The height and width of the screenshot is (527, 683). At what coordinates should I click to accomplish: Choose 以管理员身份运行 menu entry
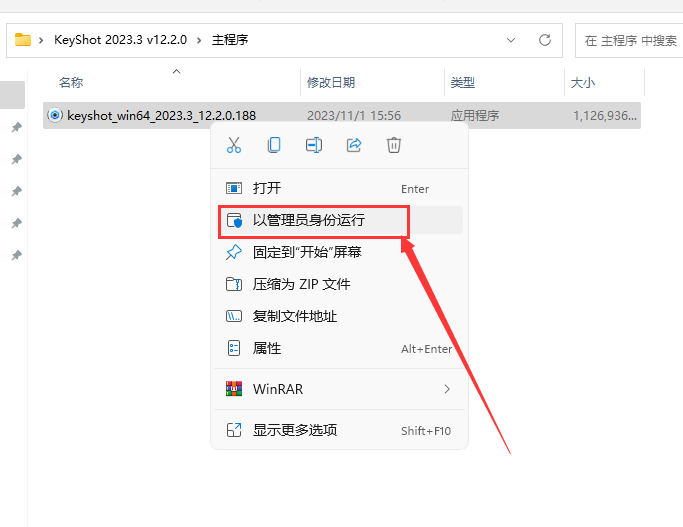(x=339, y=220)
